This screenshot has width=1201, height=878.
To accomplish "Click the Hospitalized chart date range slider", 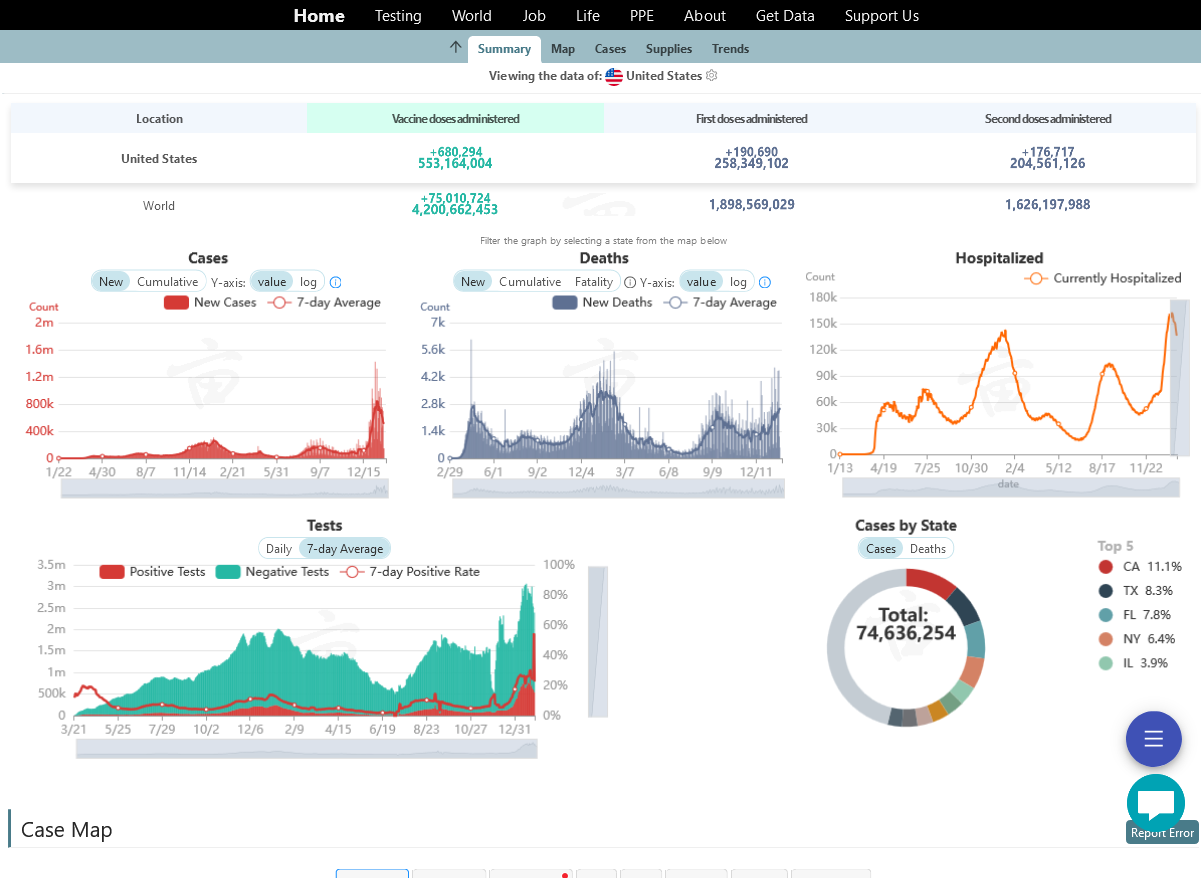I will (1011, 487).
